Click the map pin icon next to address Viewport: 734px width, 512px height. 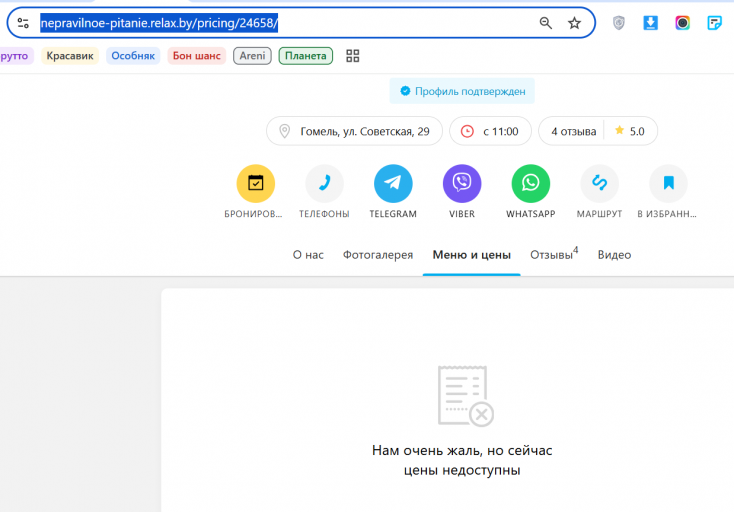(x=285, y=131)
